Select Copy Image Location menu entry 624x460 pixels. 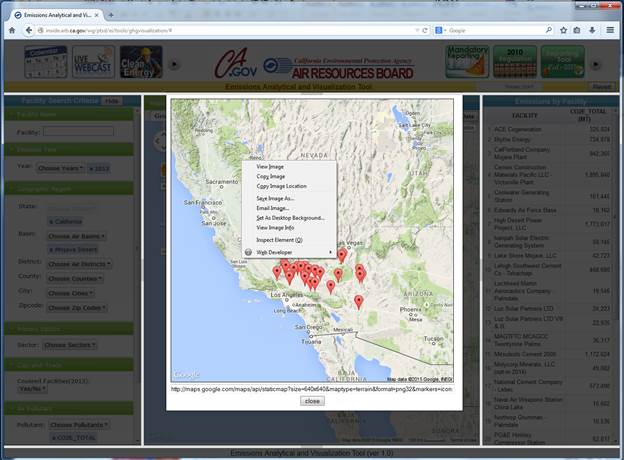coord(281,186)
